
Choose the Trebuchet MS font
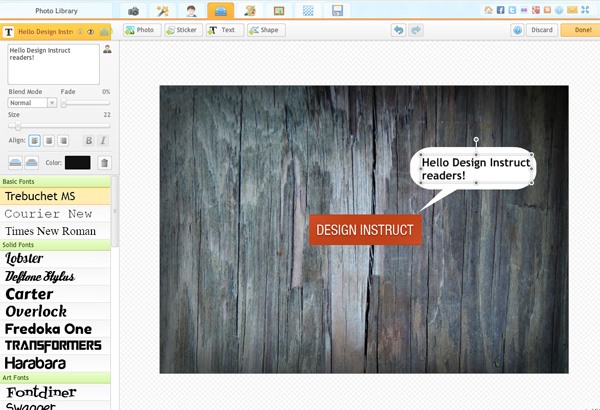55,196
